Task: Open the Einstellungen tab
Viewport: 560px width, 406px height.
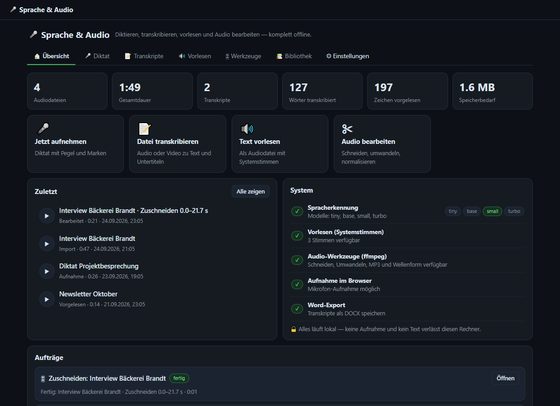Action: point(348,56)
